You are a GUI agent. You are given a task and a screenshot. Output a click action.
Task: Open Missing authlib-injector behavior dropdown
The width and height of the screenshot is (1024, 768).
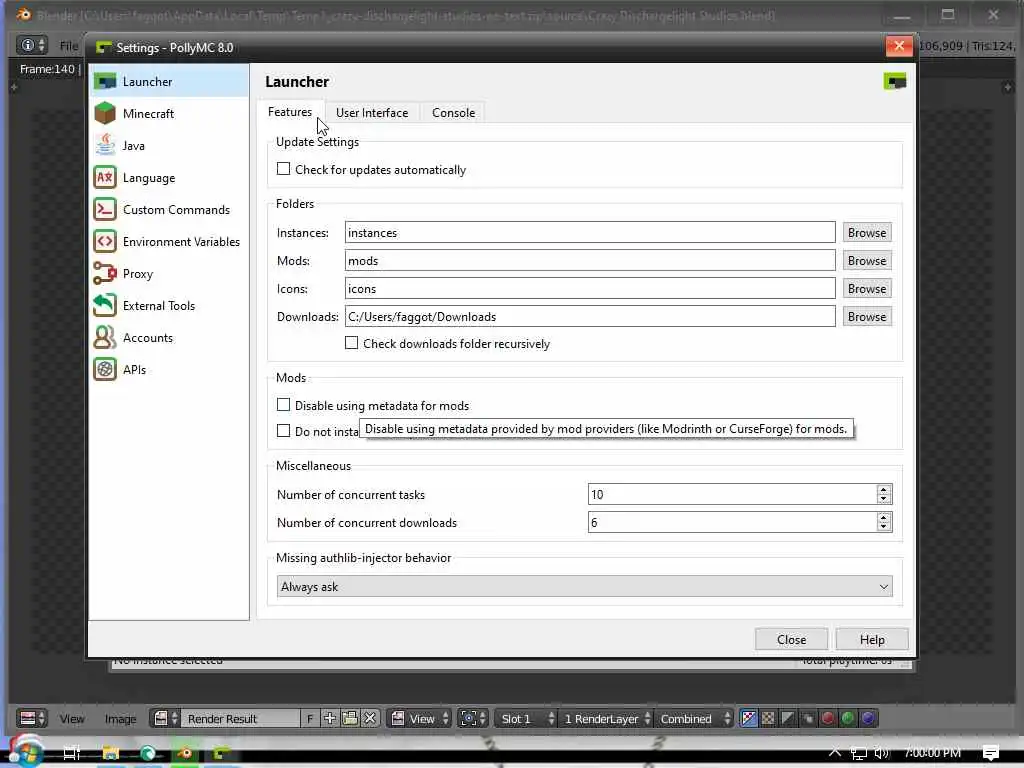click(x=584, y=586)
